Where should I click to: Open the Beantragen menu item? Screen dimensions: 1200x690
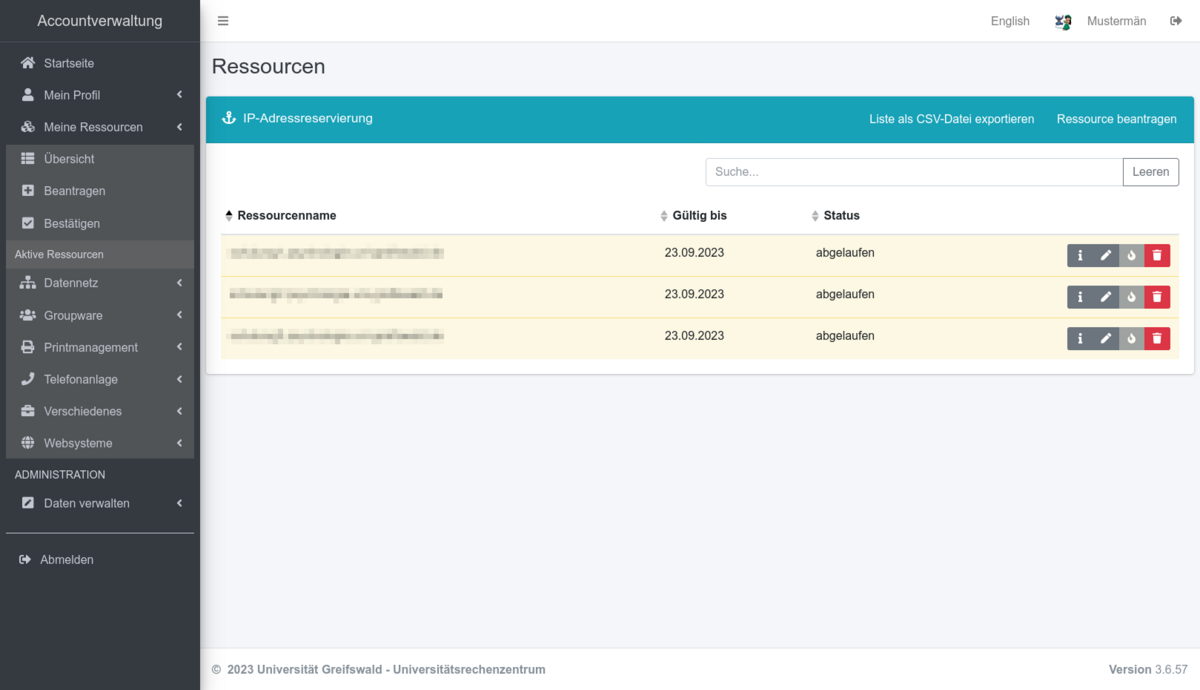[x=74, y=191]
